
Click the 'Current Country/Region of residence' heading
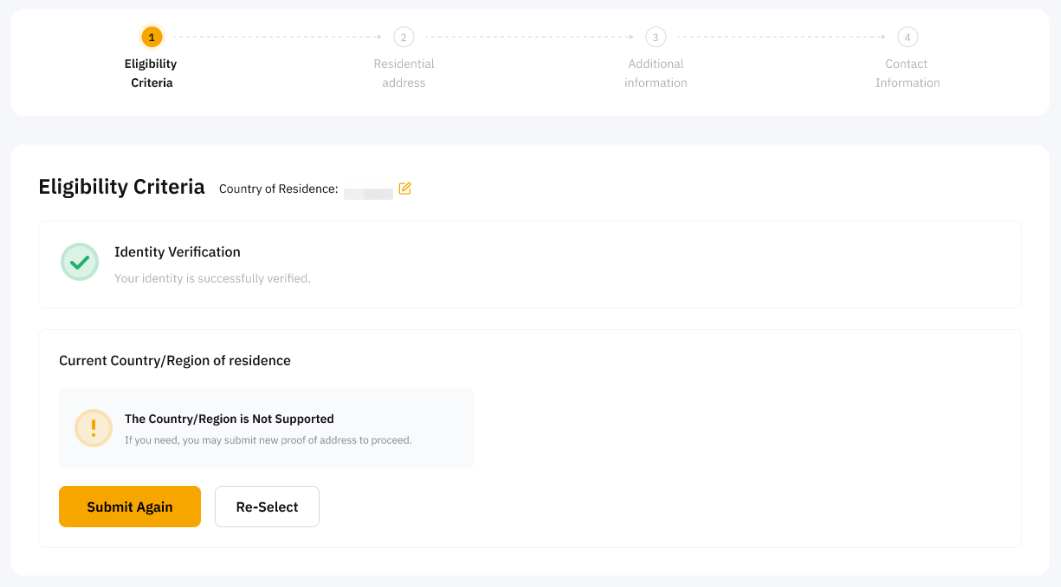tap(175, 360)
